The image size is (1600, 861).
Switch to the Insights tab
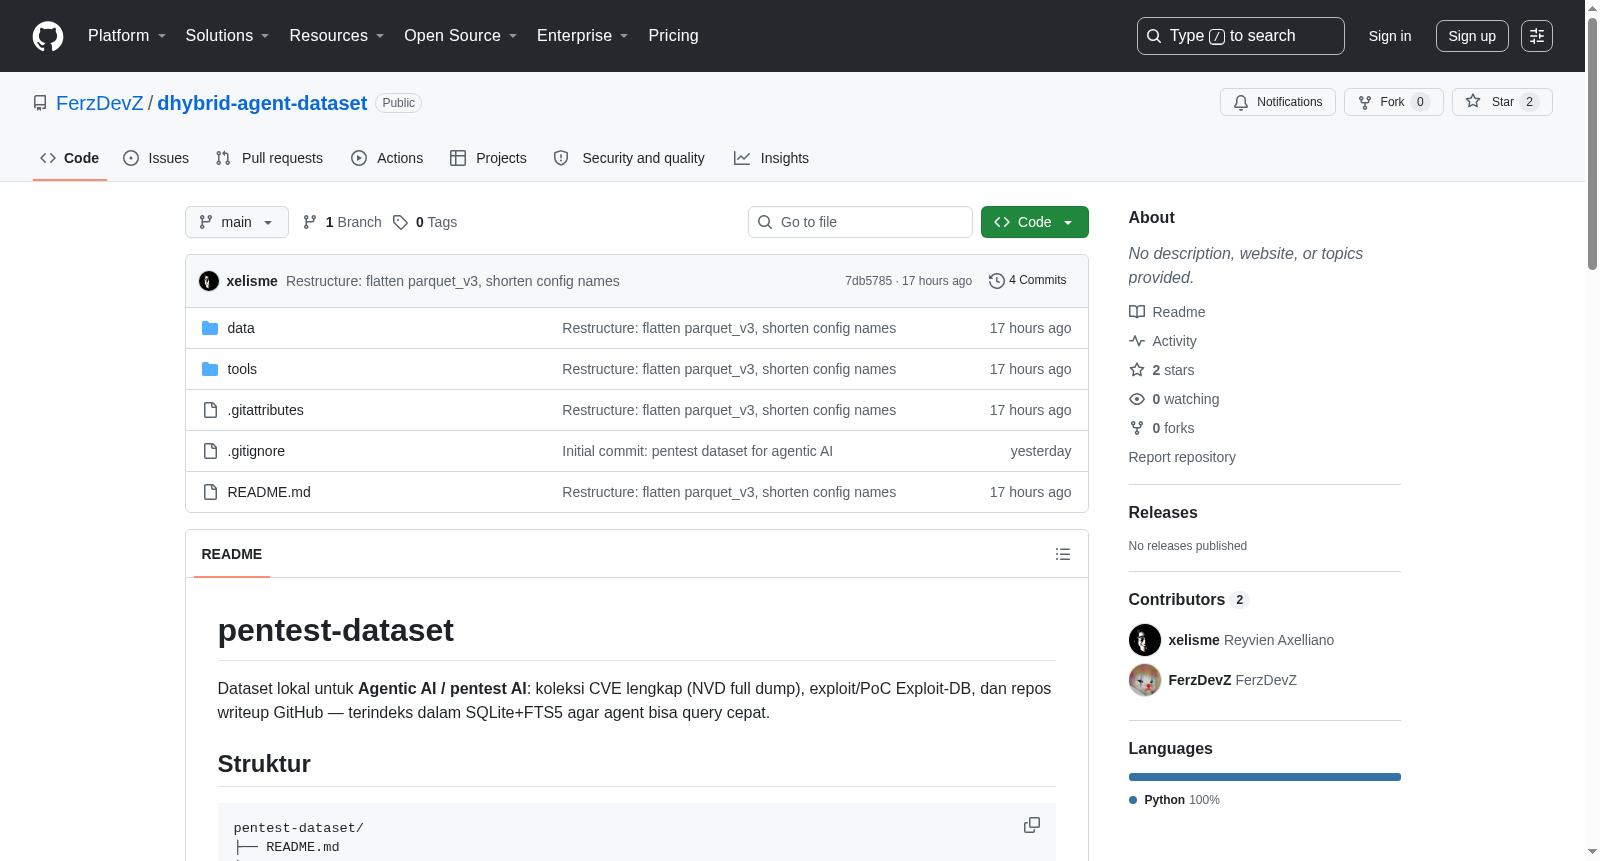pos(771,158)
